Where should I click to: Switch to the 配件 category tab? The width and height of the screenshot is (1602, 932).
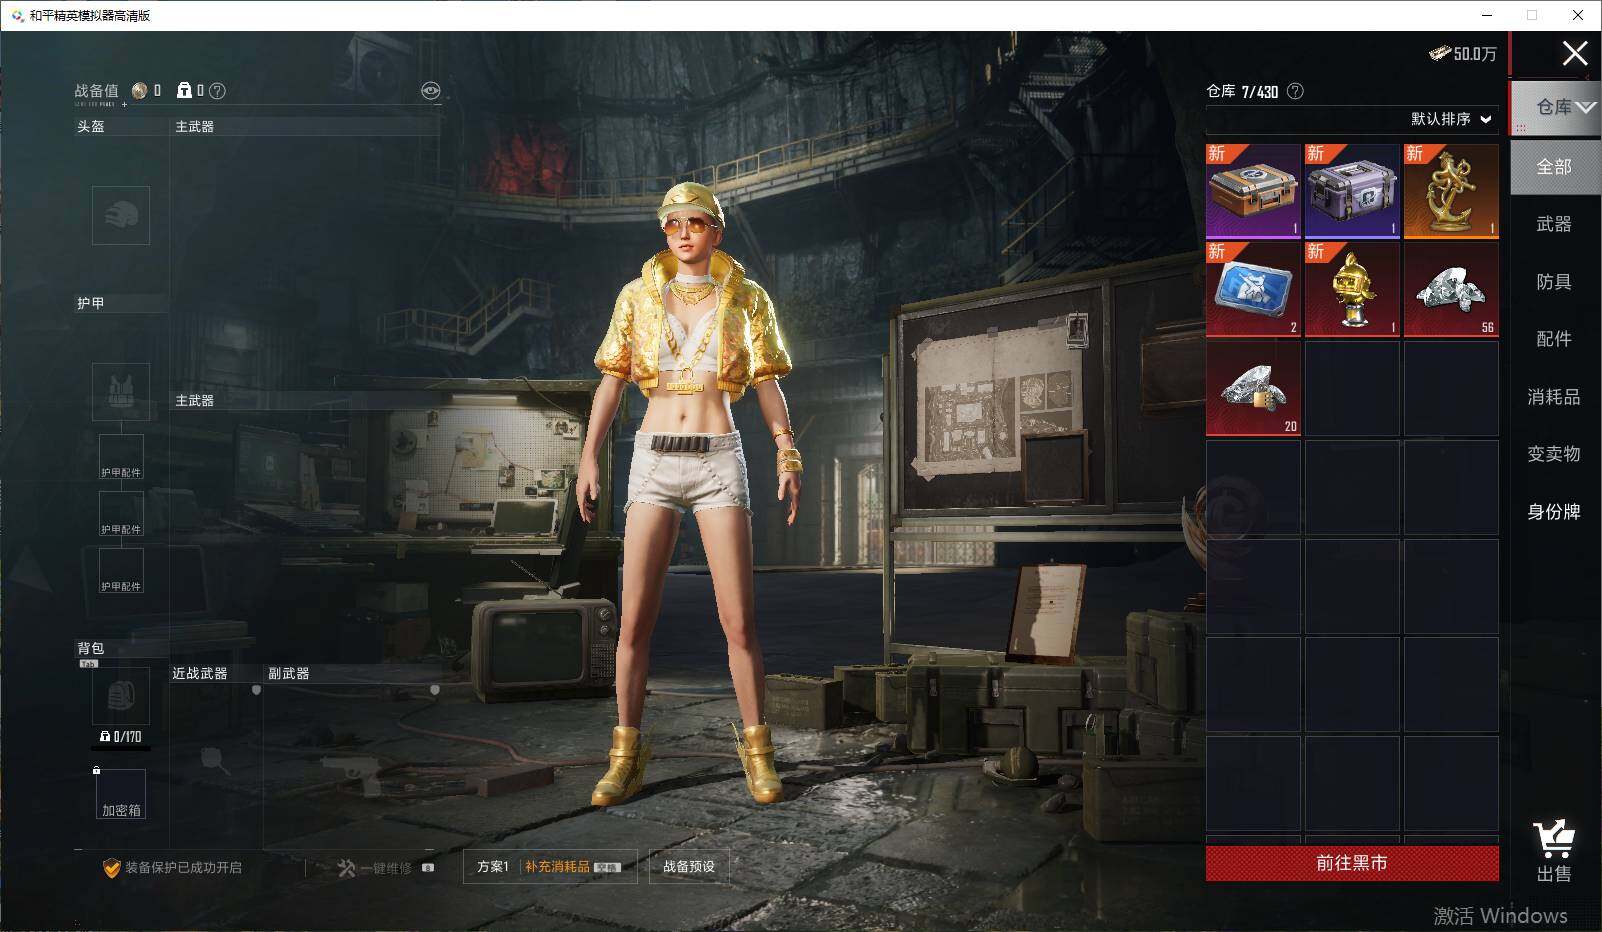(x=1554, y=339)
